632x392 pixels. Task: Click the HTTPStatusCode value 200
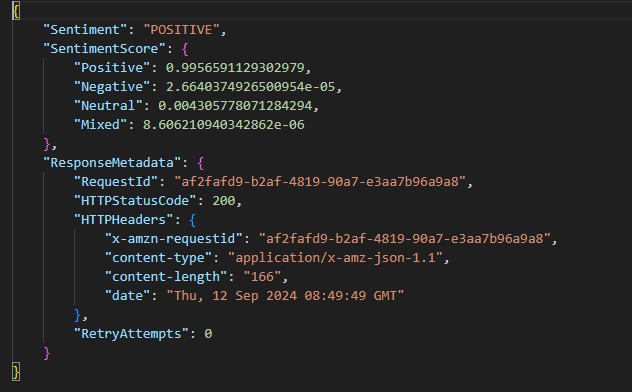(x=224, y=201)
